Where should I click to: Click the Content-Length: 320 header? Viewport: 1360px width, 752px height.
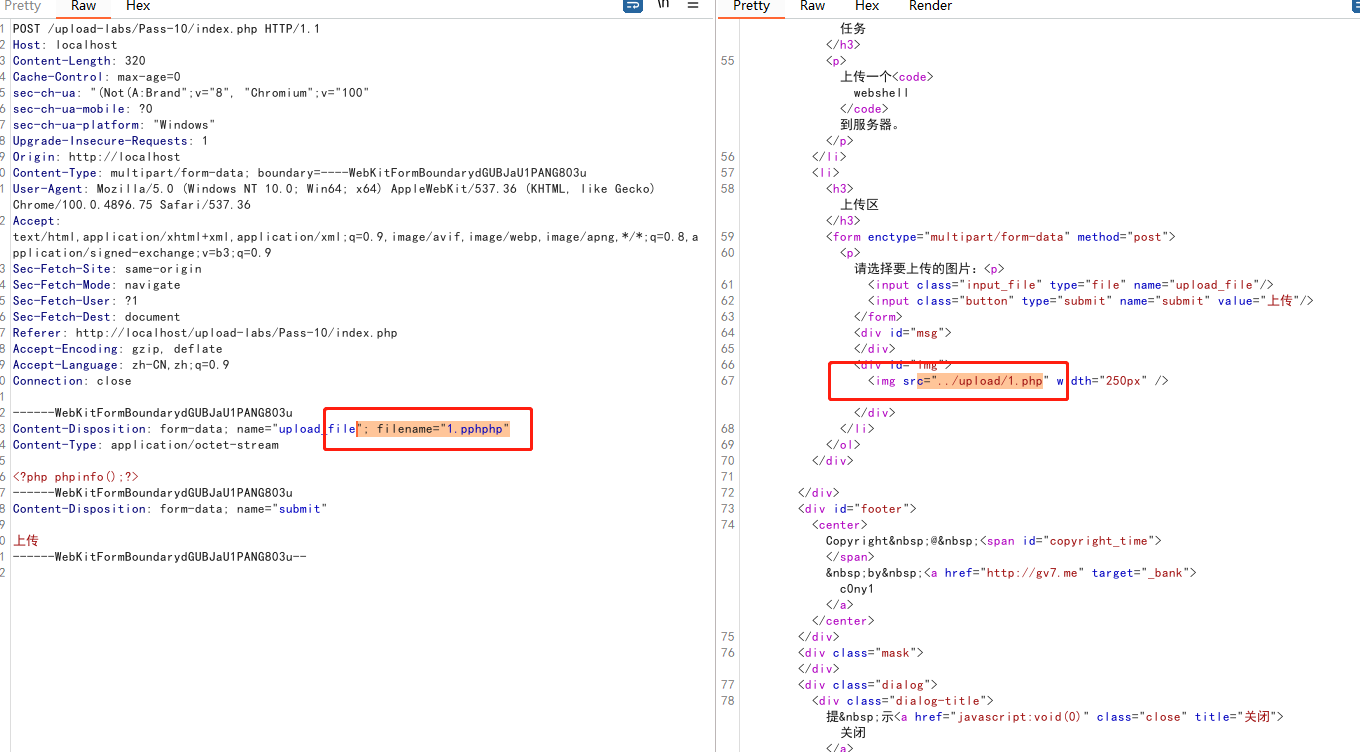[79, 61]
